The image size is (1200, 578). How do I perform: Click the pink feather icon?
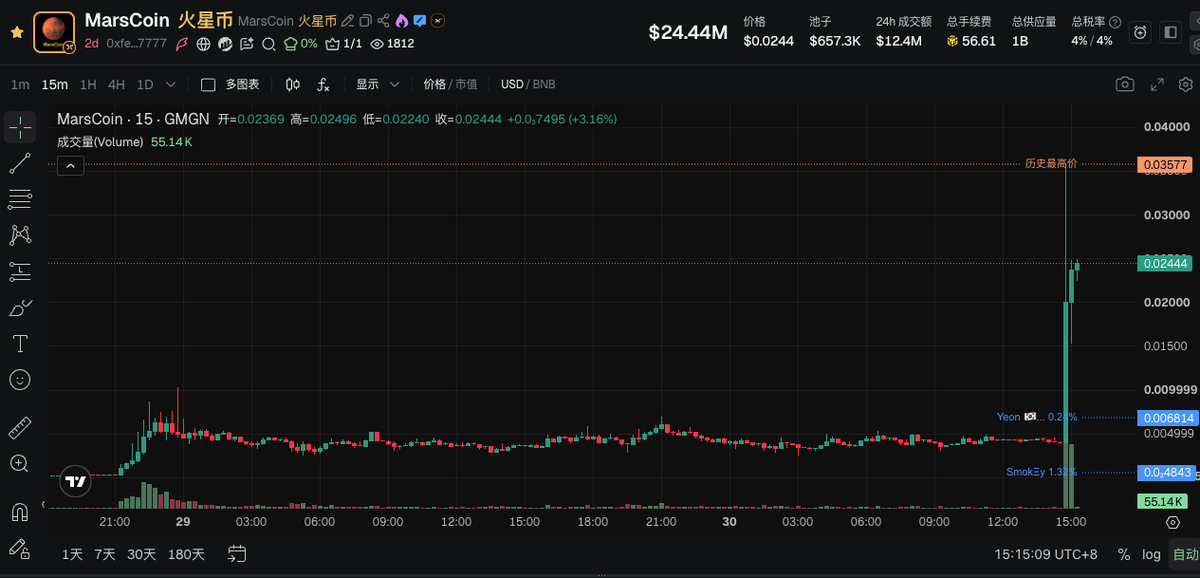tap(182, 44)
